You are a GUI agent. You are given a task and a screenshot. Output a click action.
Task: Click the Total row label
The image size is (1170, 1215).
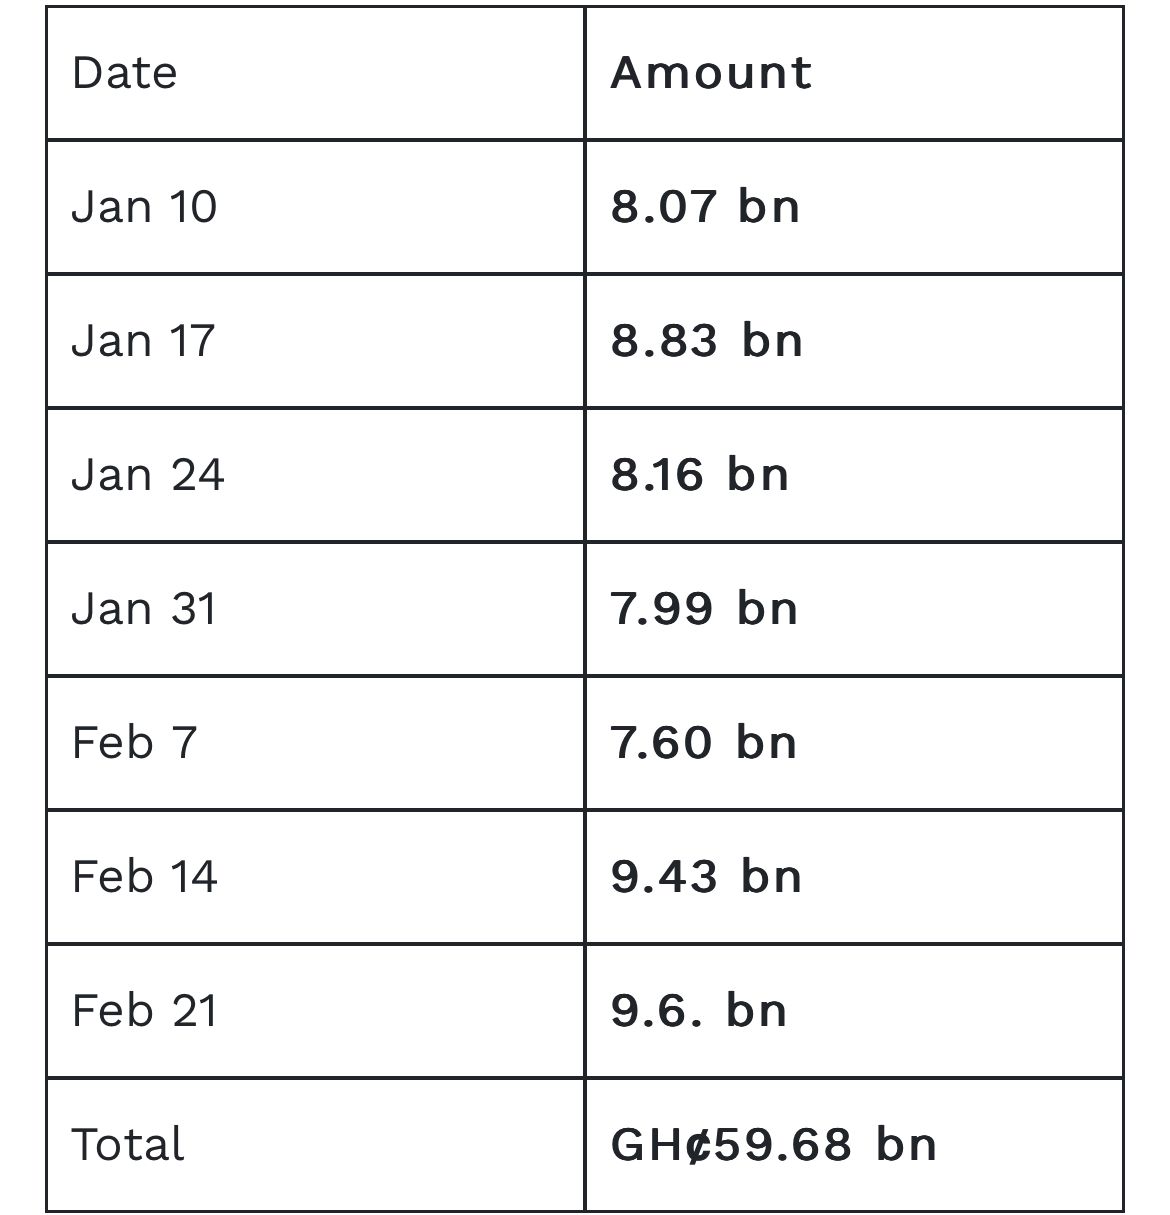(x=128, y=1144)
